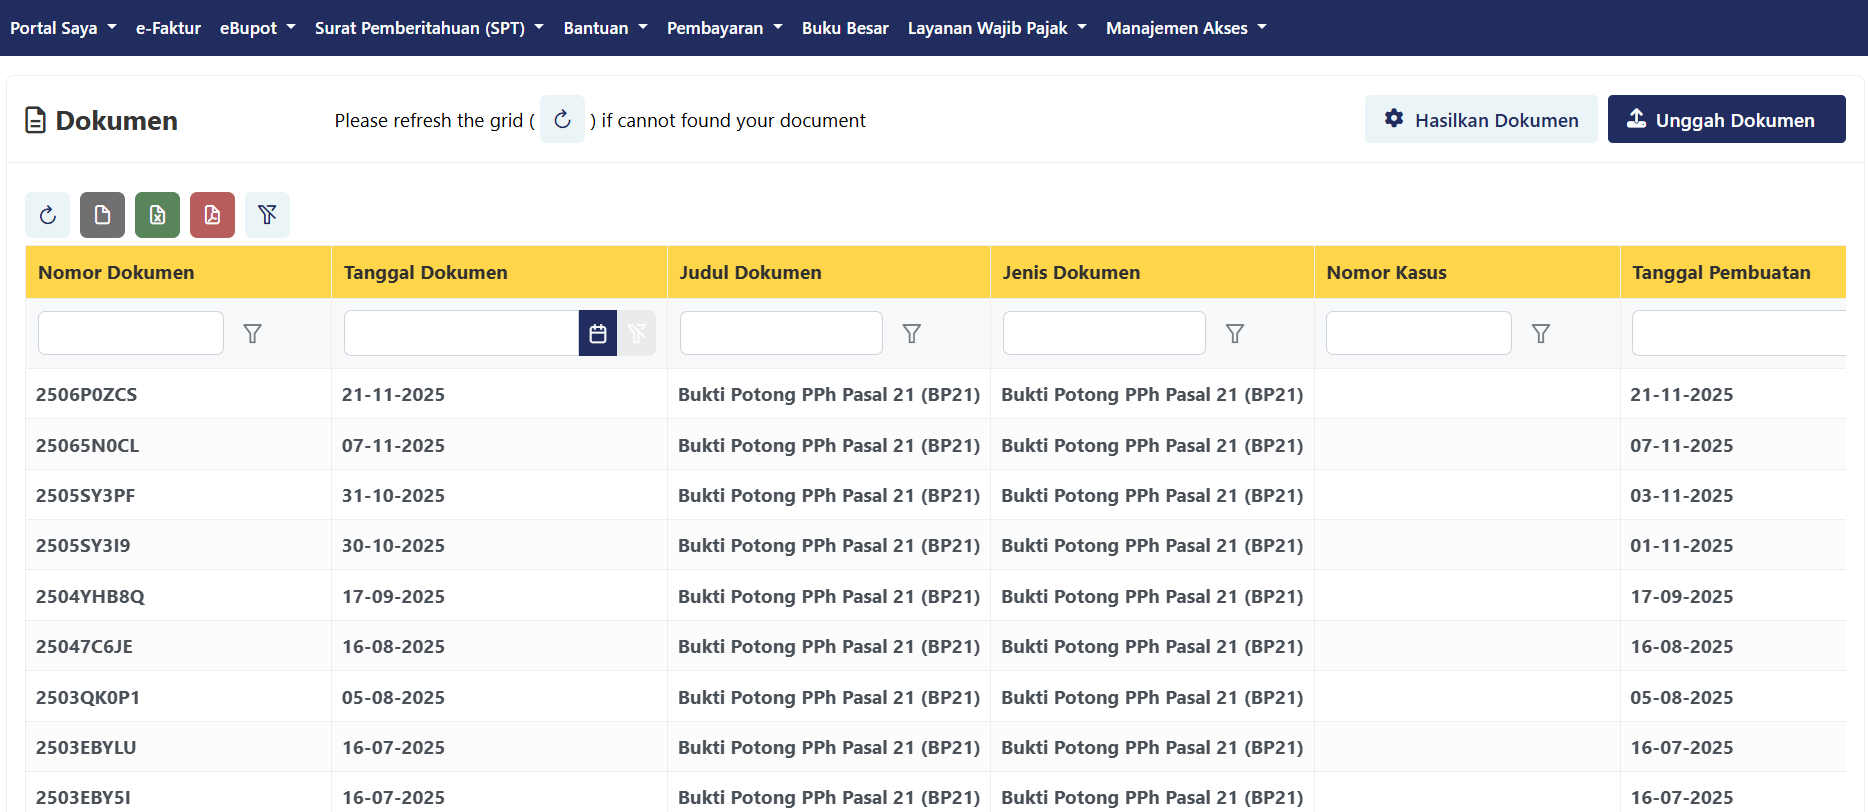Click the Jenis Dokumen filter funnel icon

click(x=1235, y=334)
